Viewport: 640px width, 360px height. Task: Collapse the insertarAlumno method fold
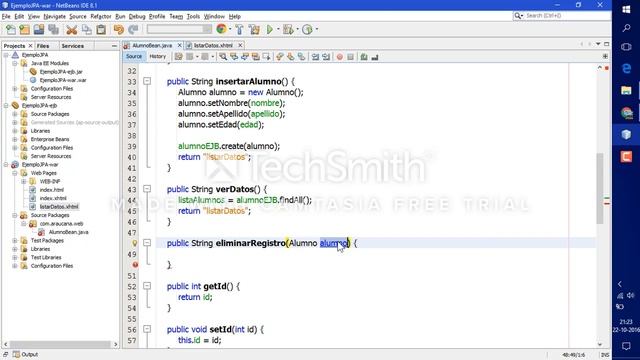pos(147,81)
